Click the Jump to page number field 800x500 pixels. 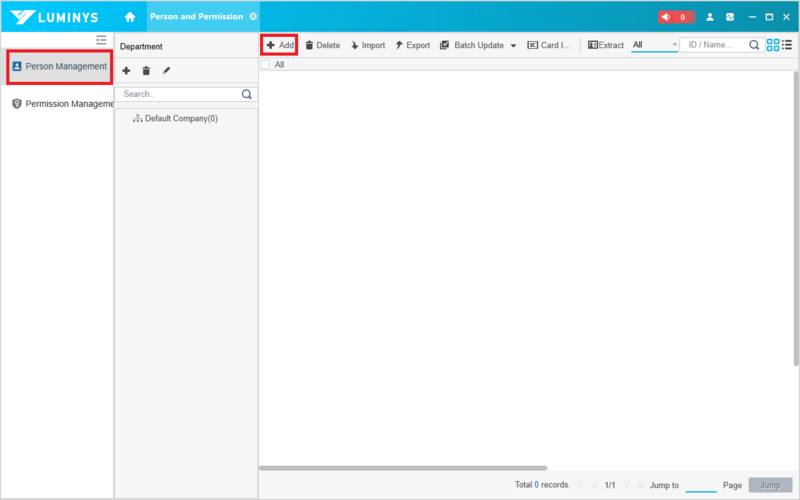[701, 485]
